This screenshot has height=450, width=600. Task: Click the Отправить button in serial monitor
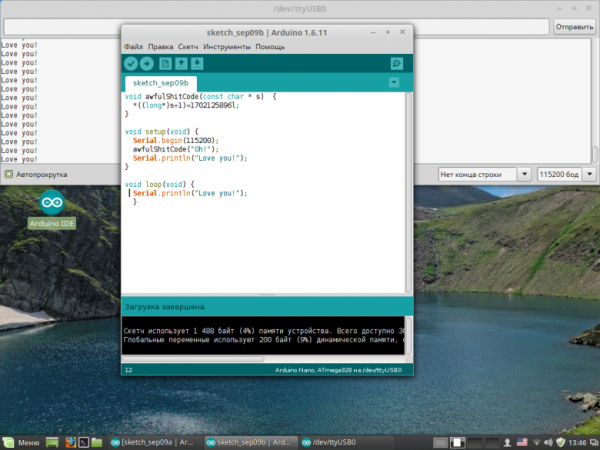tap(574, 27)
